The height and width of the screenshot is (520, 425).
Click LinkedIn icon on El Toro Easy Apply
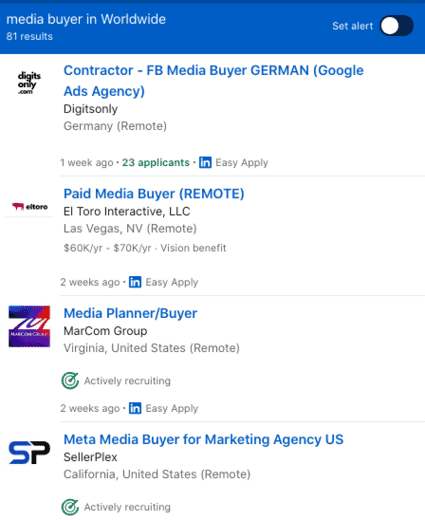[135, 282]
